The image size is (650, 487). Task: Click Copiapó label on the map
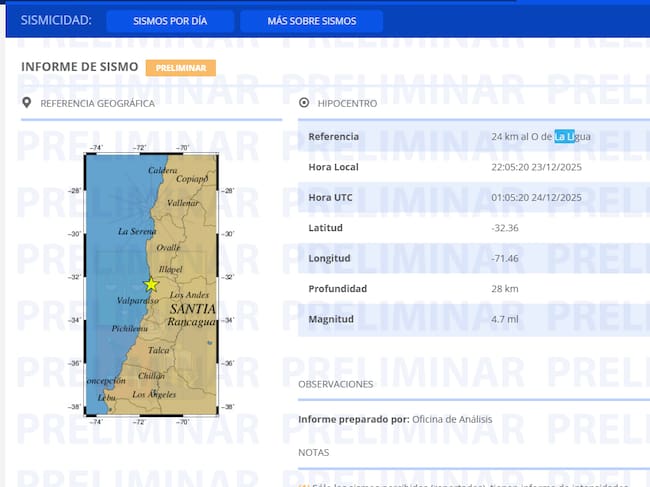coord(192,179)
